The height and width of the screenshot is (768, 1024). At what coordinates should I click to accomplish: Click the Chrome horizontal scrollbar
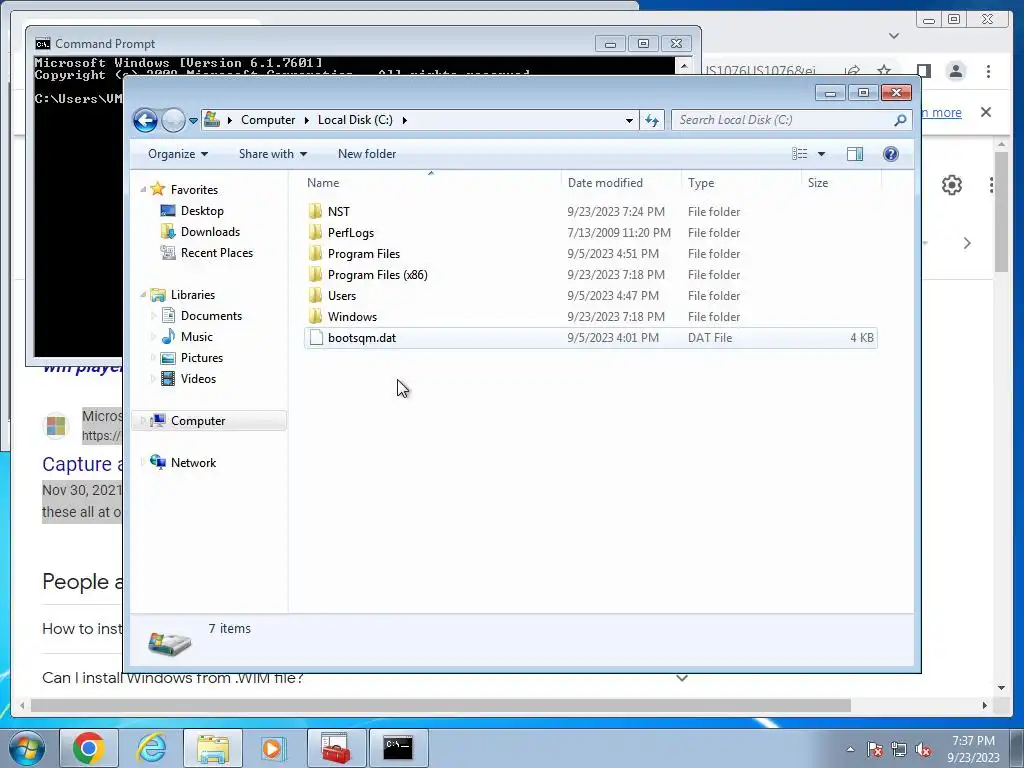point(441,706)
